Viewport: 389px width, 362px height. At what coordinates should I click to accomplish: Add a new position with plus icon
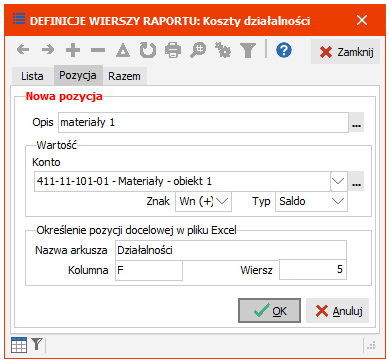click(73, 50)
